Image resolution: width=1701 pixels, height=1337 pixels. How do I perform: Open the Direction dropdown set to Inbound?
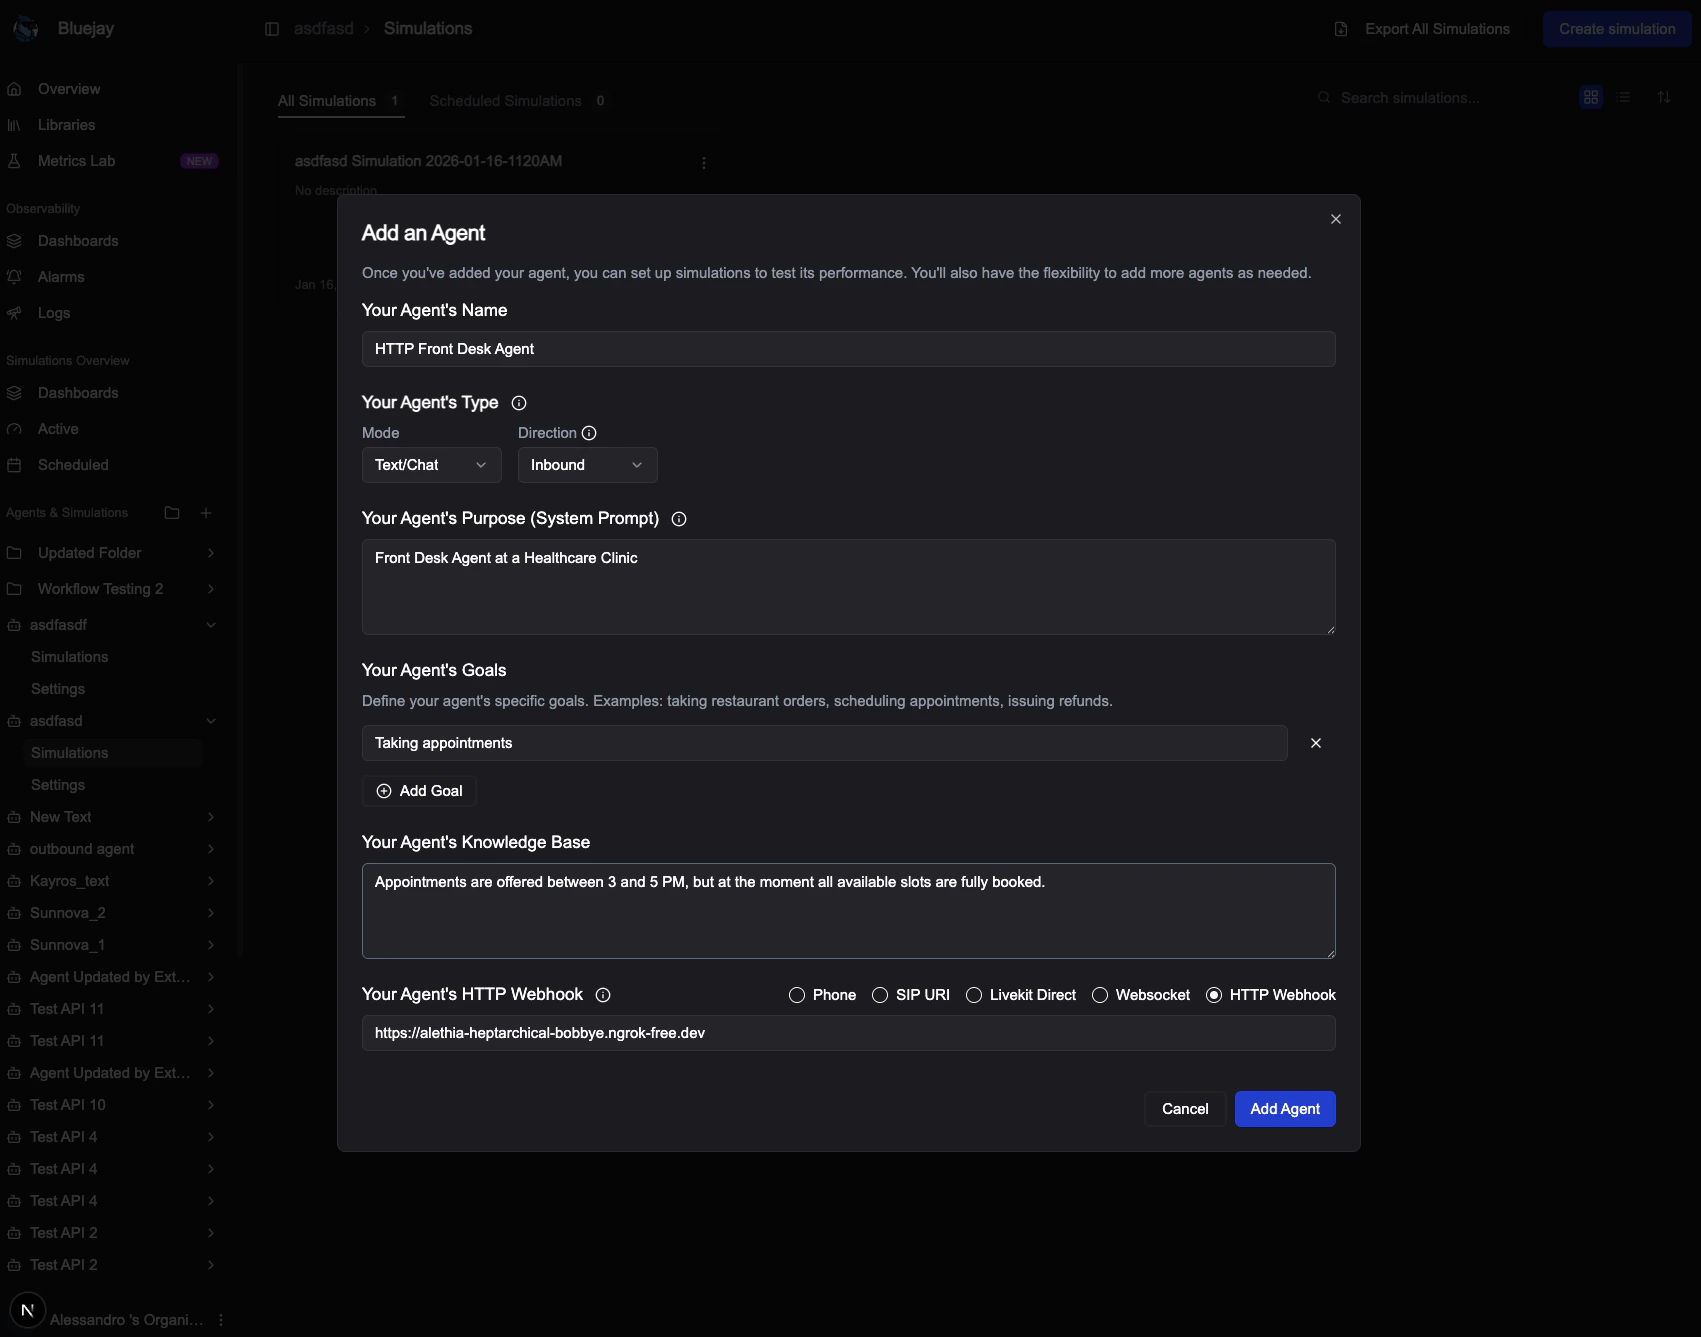coord(587,465)
